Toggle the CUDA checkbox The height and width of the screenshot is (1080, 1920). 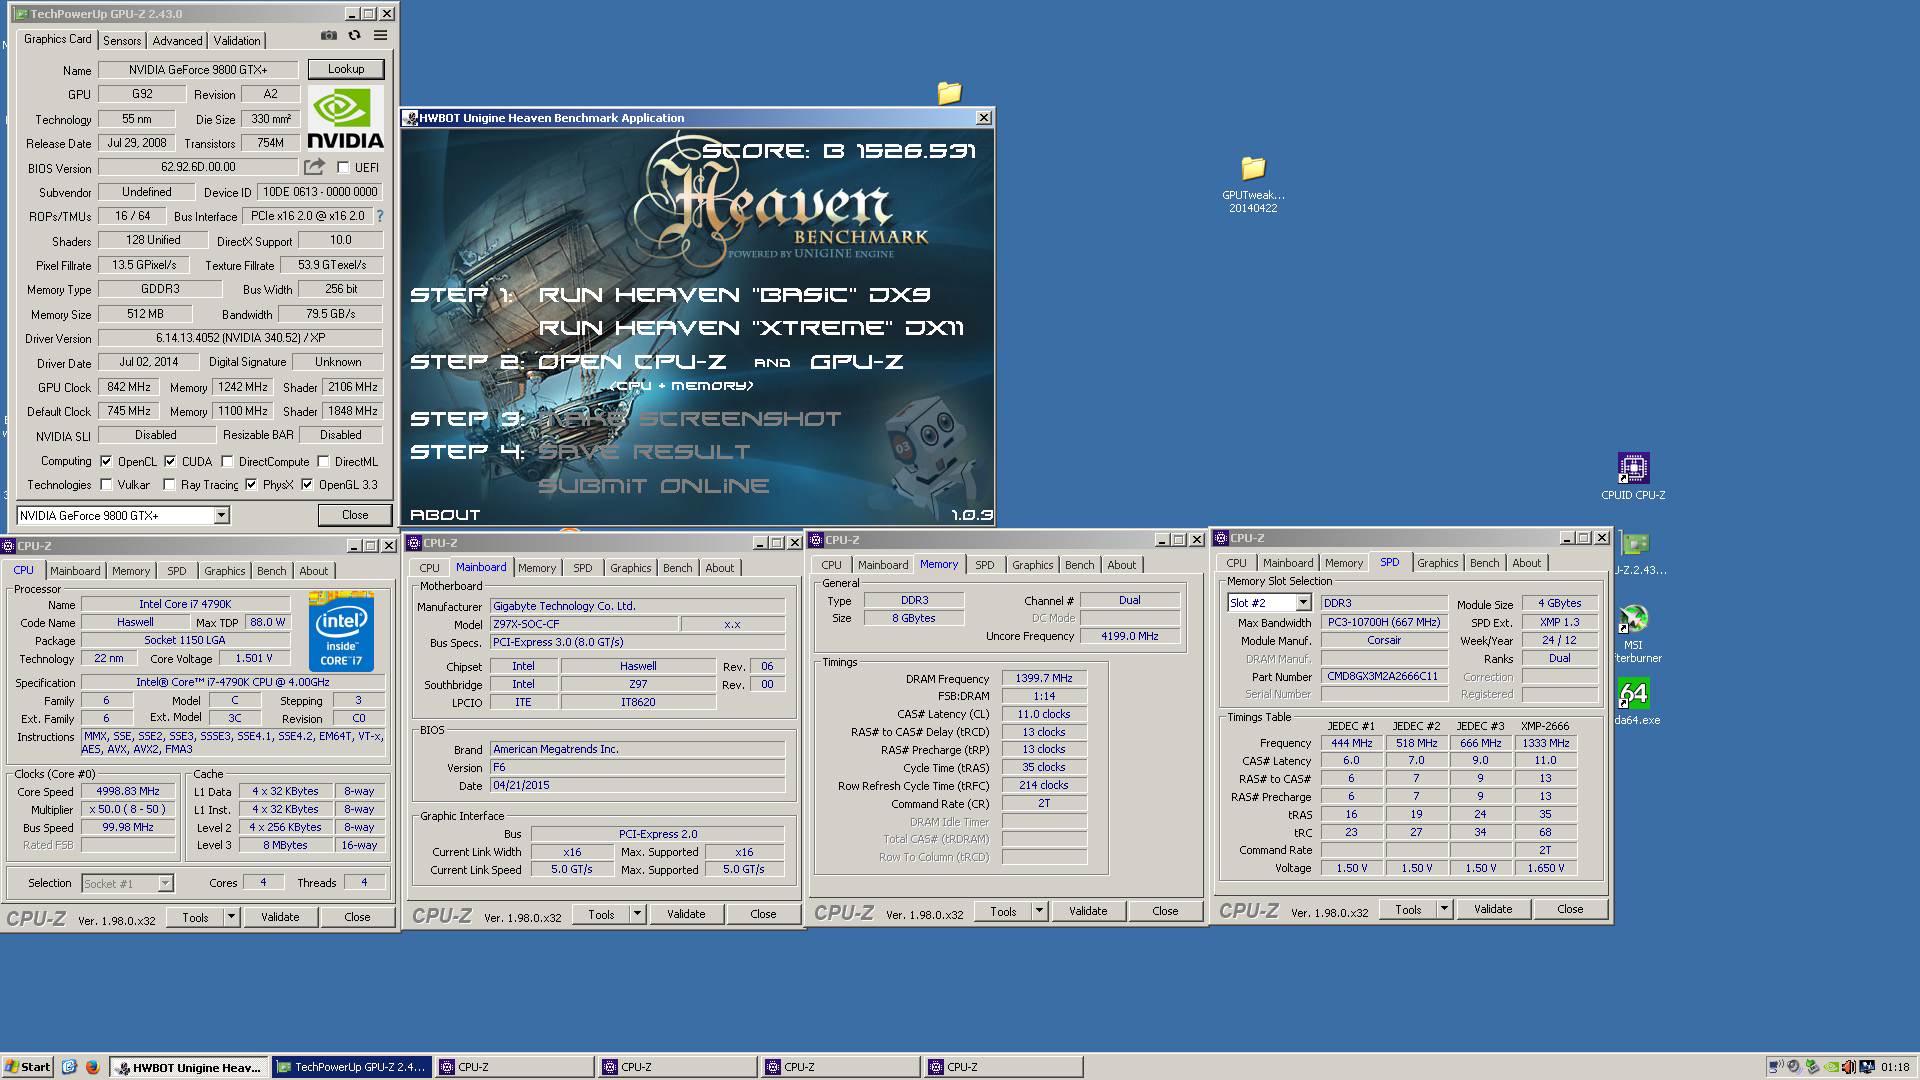(170, 461)
